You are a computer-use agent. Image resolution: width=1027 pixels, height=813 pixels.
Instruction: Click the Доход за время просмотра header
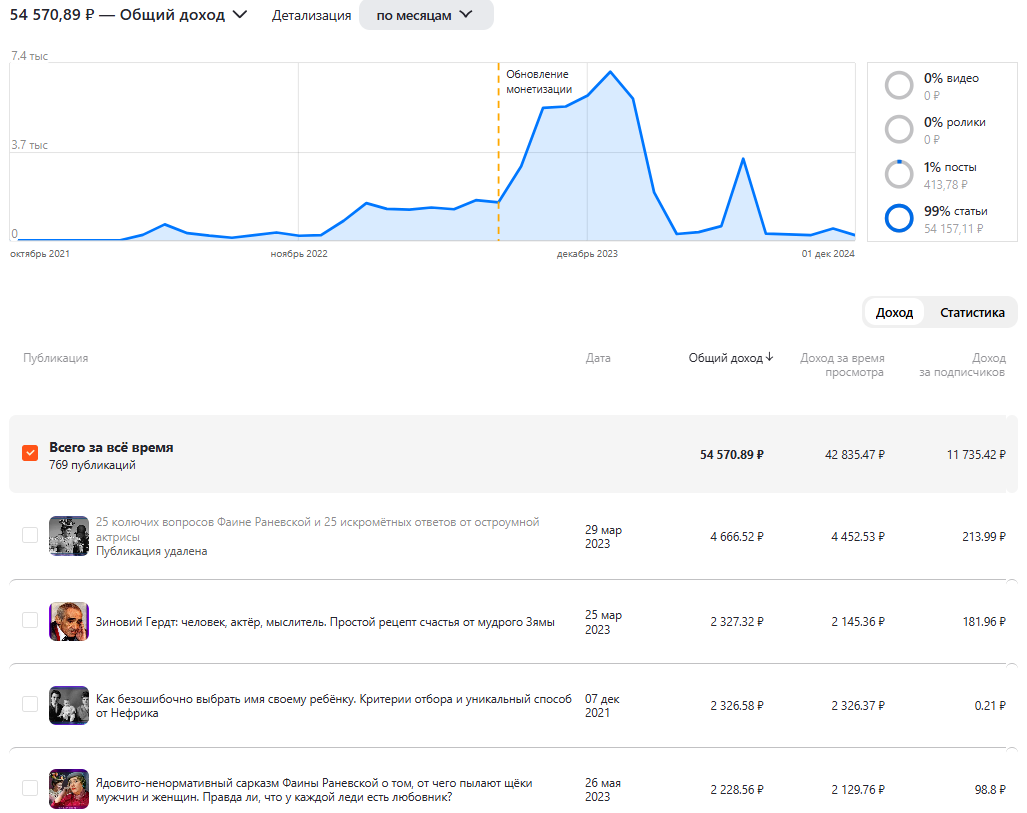pos(842,365)
